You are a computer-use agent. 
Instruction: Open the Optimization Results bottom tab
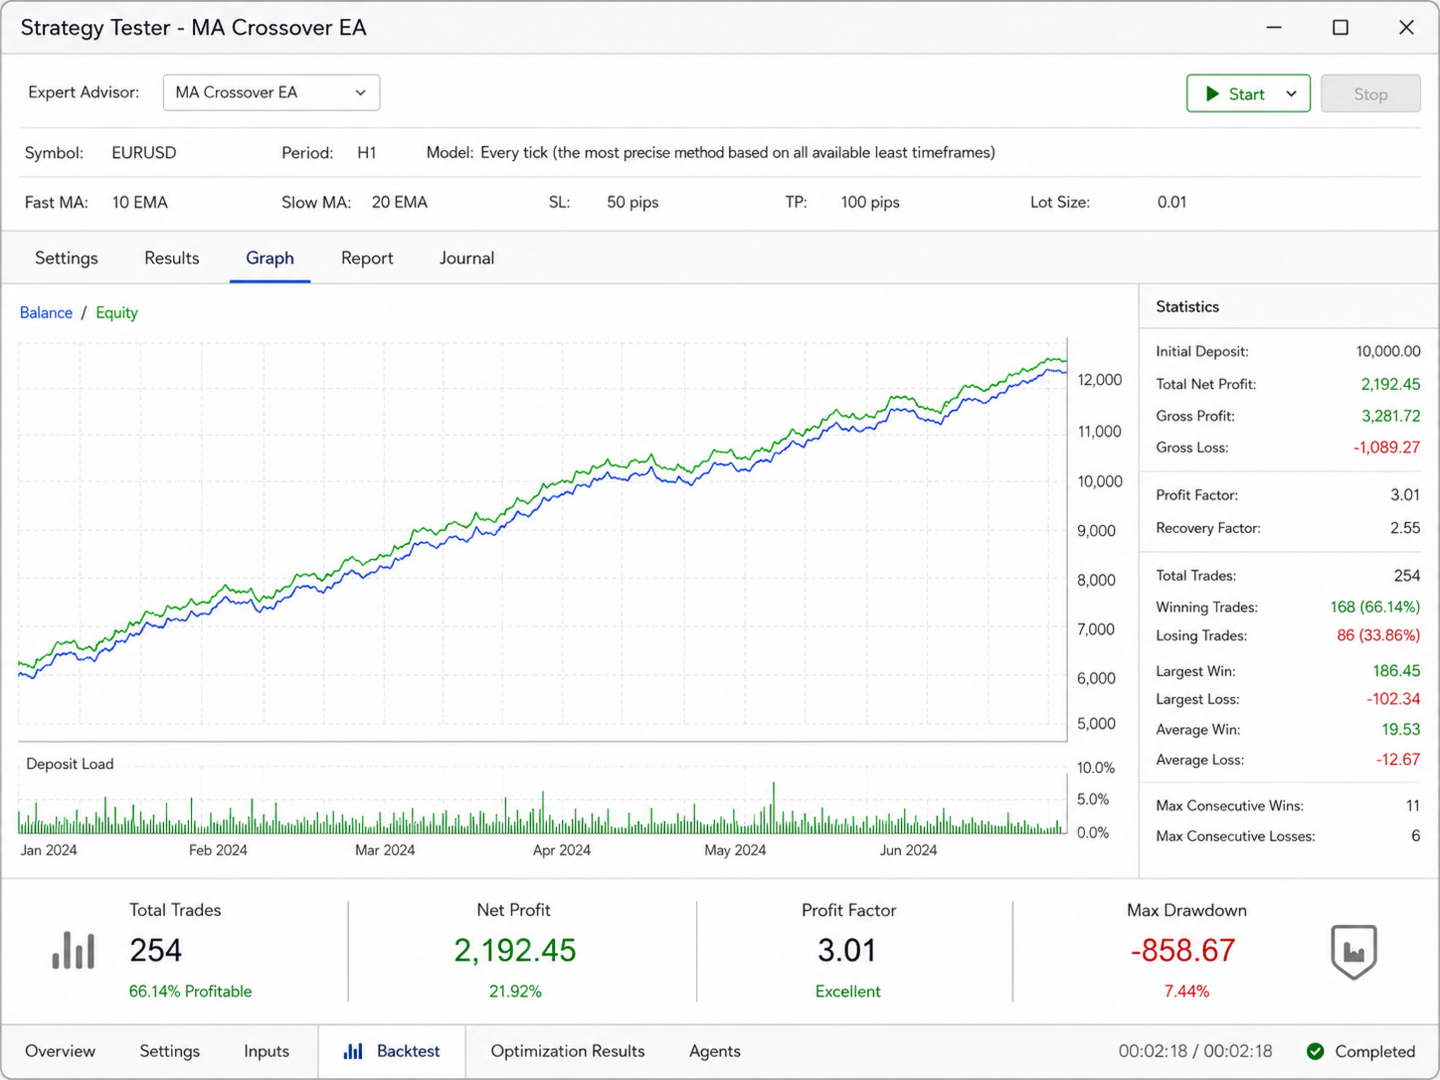(x=568, y=1051)
